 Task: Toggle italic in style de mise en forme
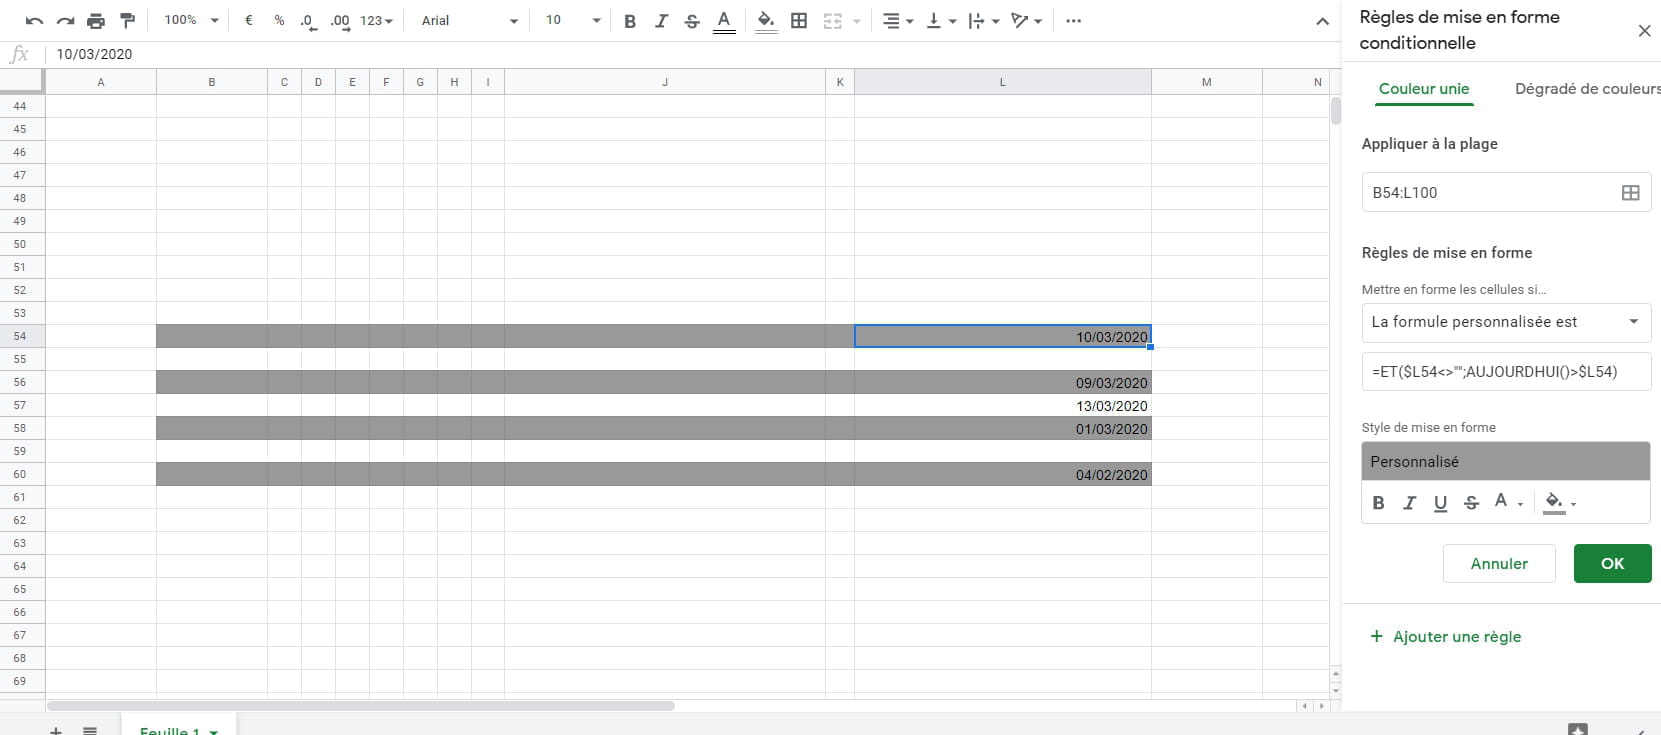[1409, 503]
